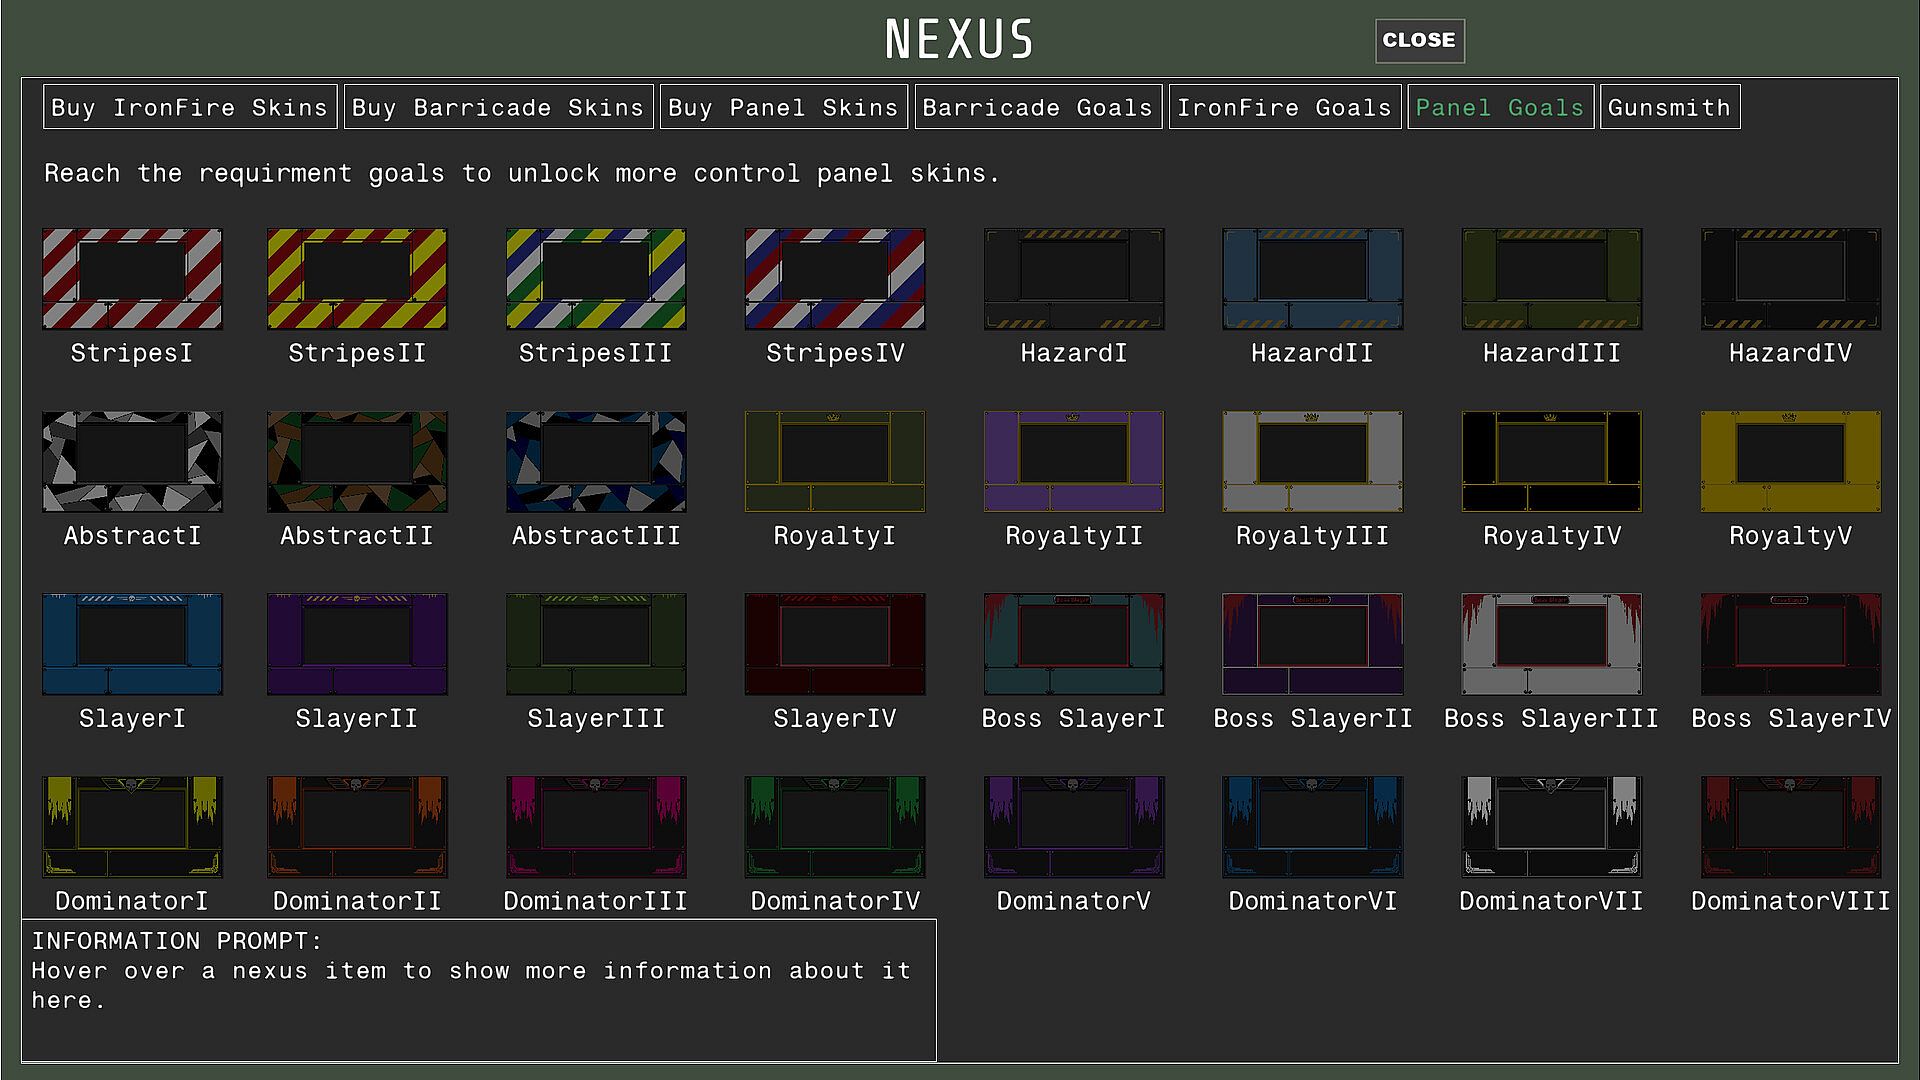
Task: Select the HazardI panel skin
Action: click(x=1074, y=279)
